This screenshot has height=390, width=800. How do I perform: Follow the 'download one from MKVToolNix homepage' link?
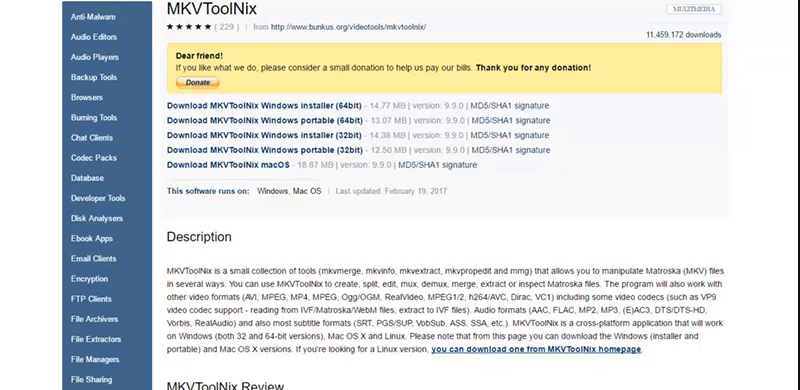(x=536, y=350)
